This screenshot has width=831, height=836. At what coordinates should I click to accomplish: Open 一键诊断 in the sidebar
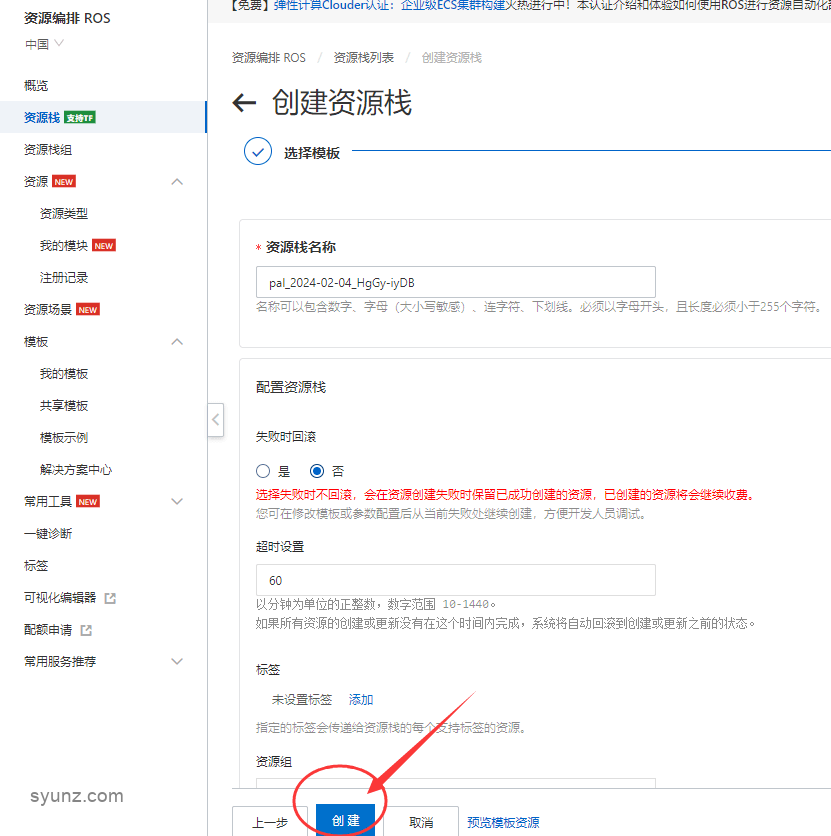tap(48, 534)
